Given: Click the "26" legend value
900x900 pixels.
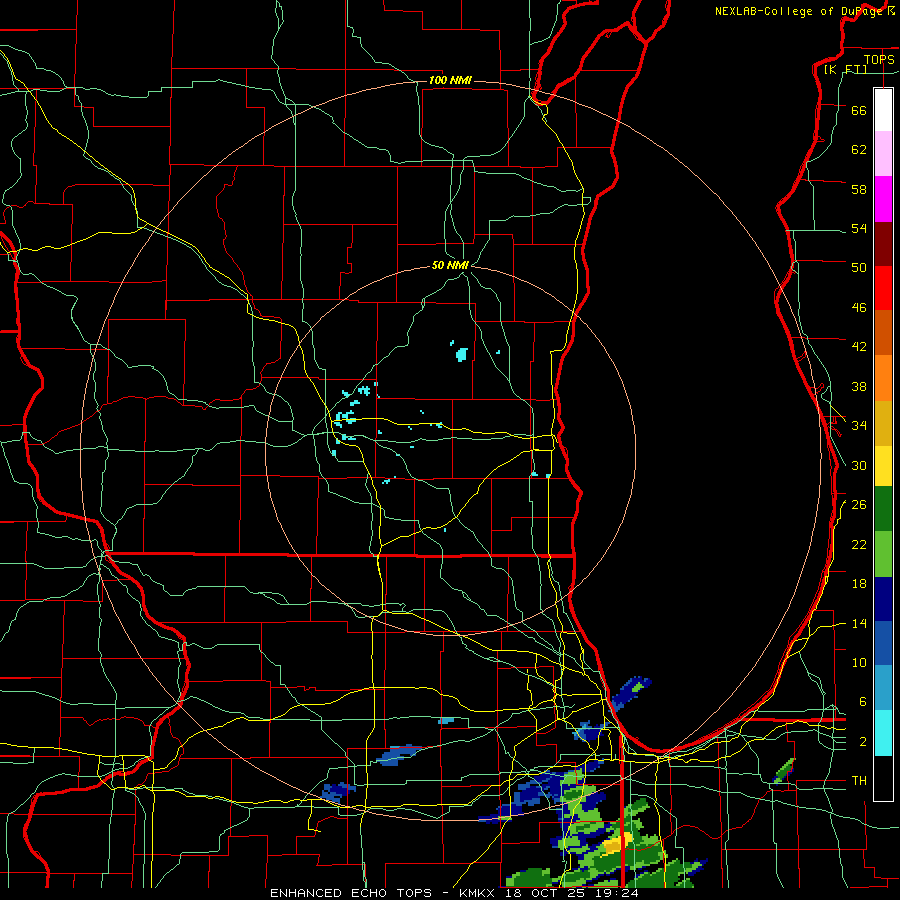Looking at the screenshot, I should point(859,505).
